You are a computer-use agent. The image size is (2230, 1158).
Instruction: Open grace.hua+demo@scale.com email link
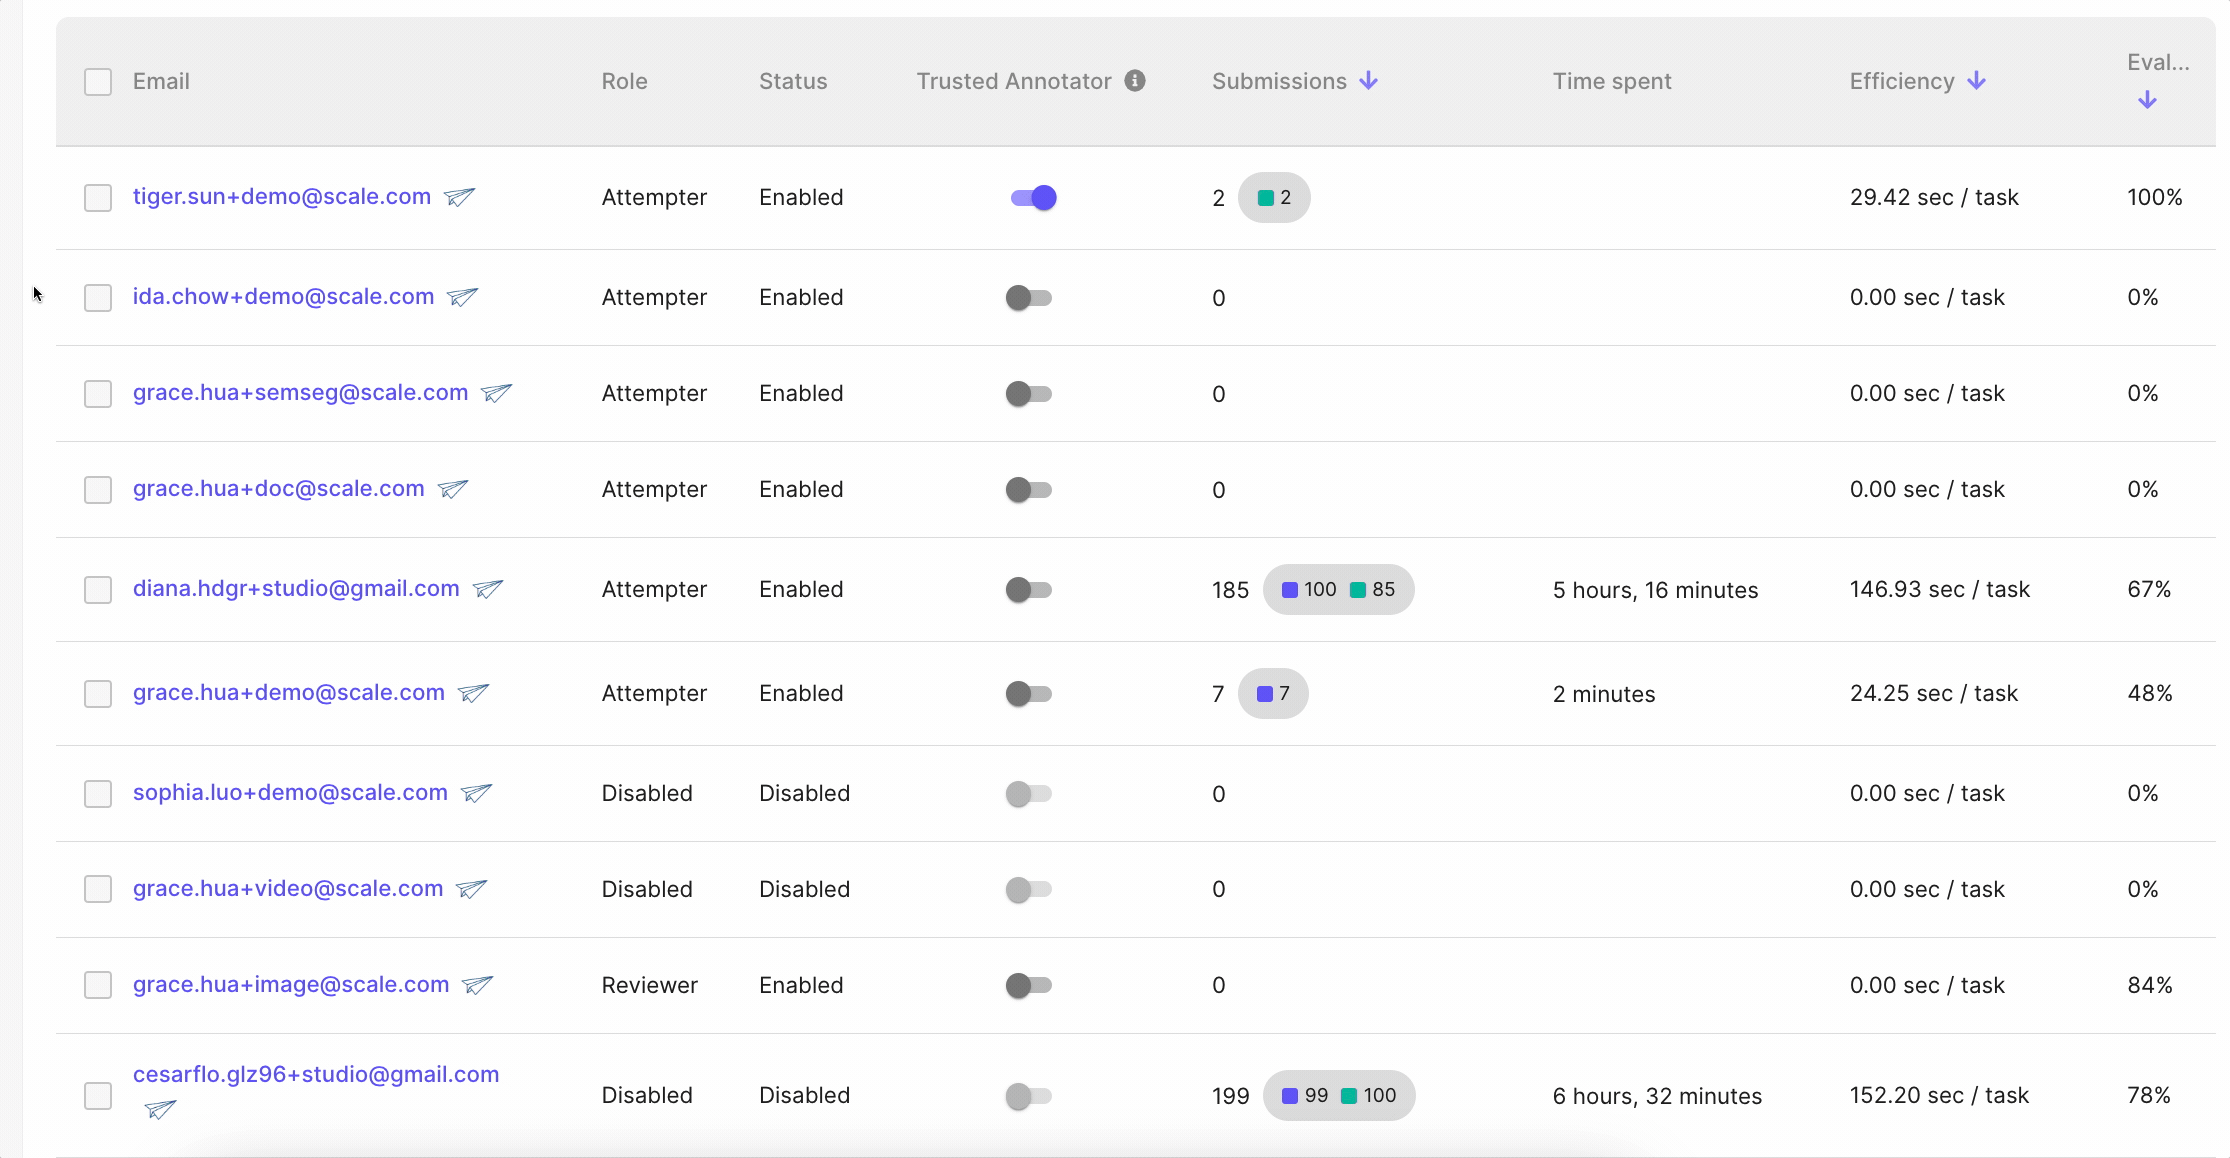click(x=288, y=693)
